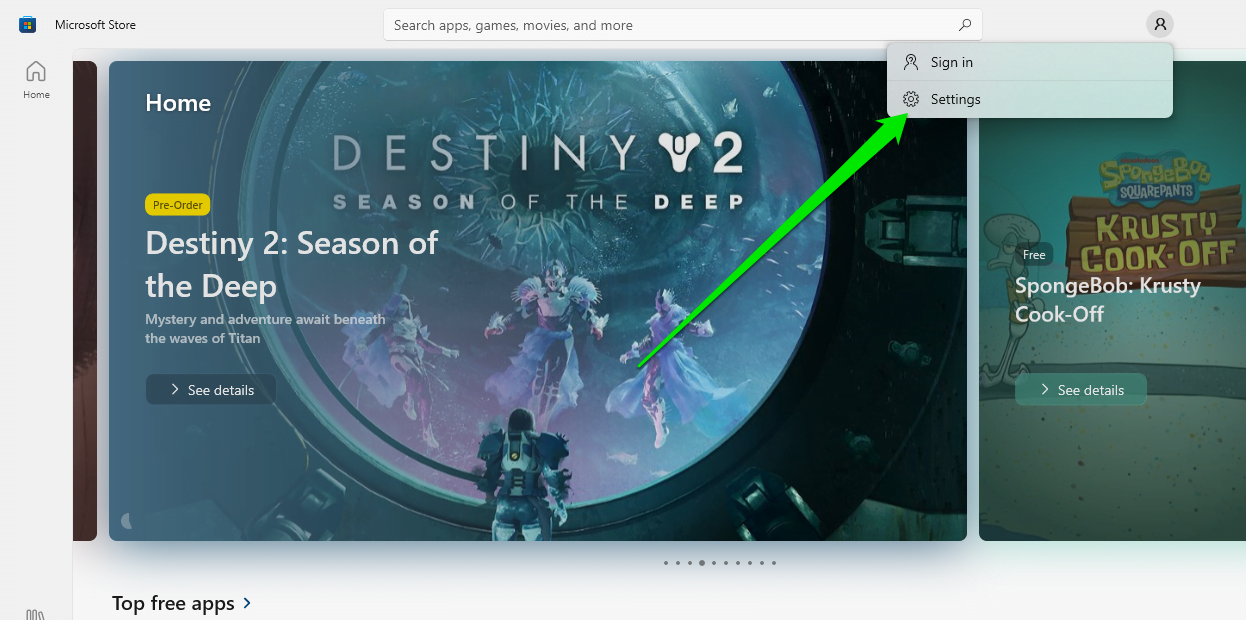Viewport: 1246px width, 620px height.
Task: Select the active fourth carousel dot
Action: 702,563
